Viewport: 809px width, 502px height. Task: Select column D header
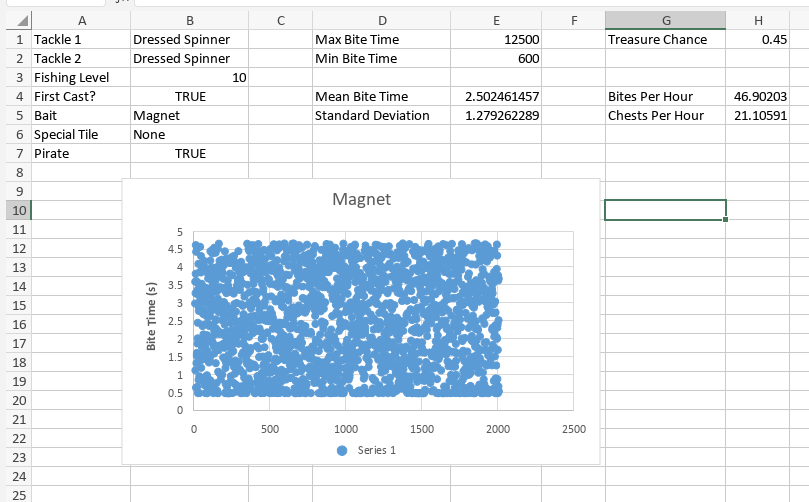tap(382, 21)
